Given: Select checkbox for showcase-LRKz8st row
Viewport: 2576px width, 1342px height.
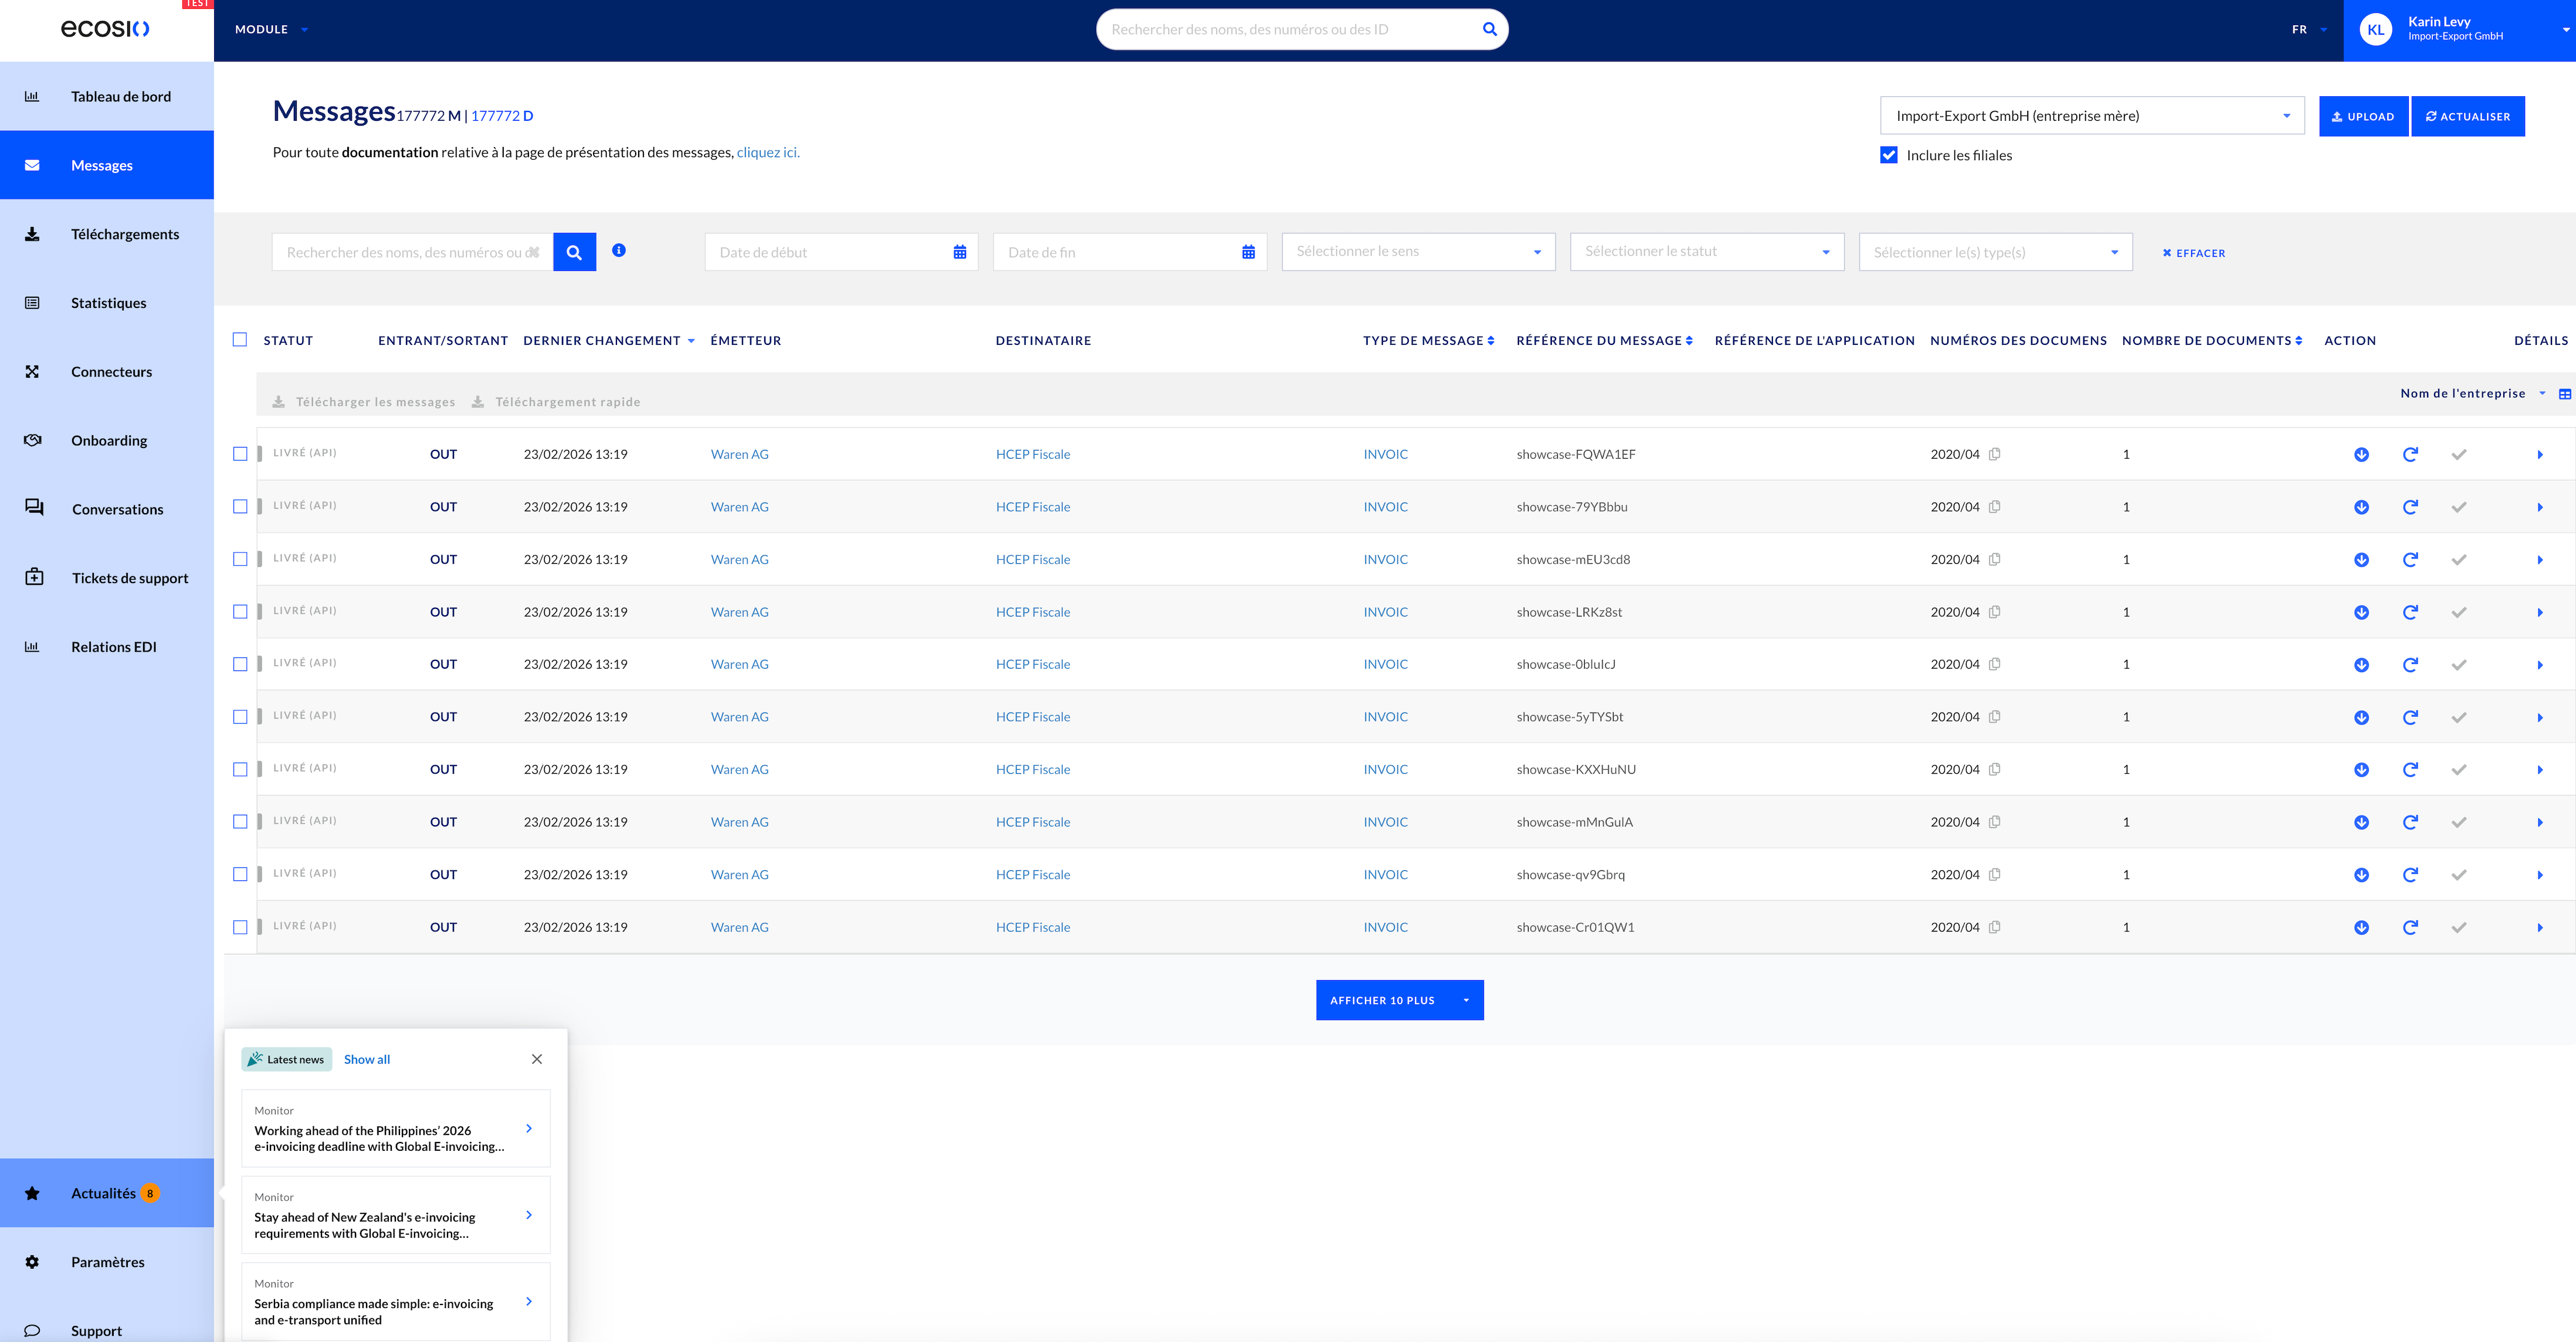Looking at the screenshot, I should [x=240, y=612].
